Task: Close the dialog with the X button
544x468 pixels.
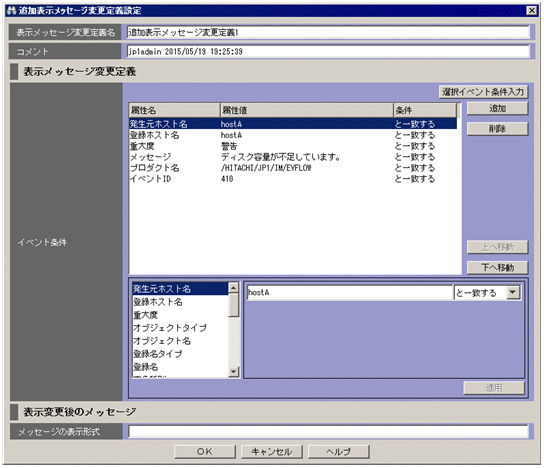Action: 531,10
